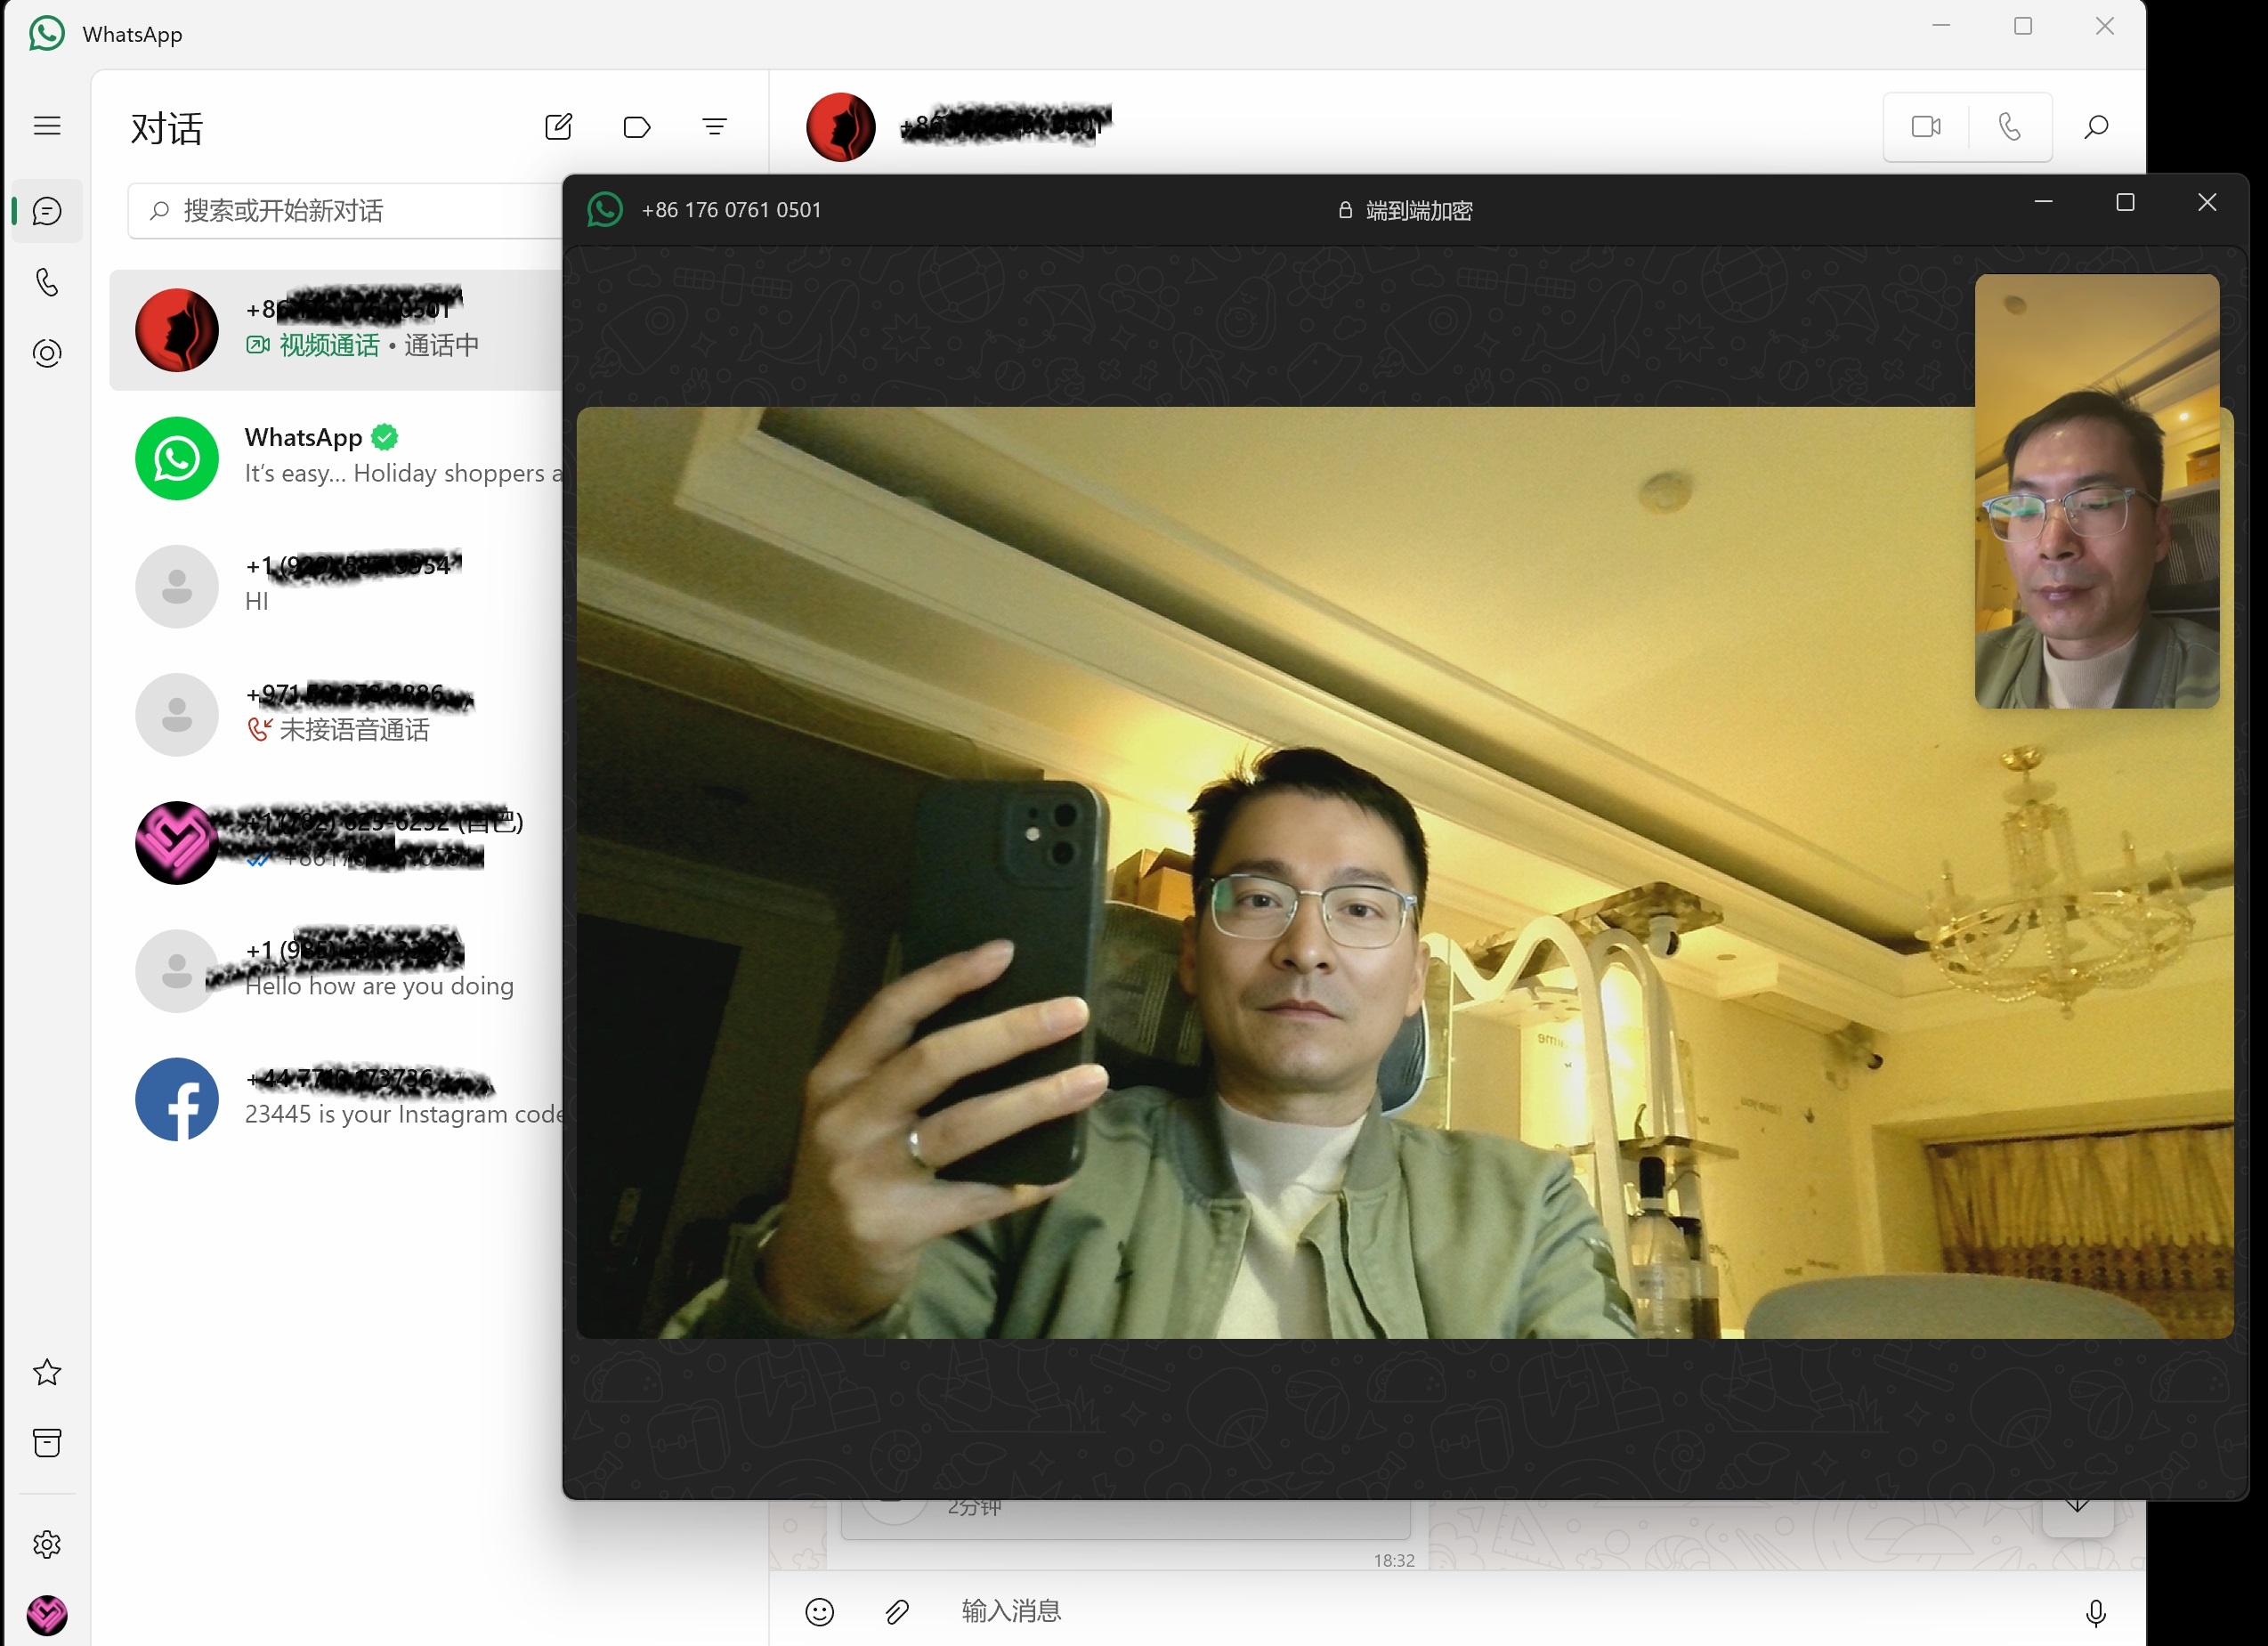
Task: Open the Status updates tab
Action: click(47, 354)
